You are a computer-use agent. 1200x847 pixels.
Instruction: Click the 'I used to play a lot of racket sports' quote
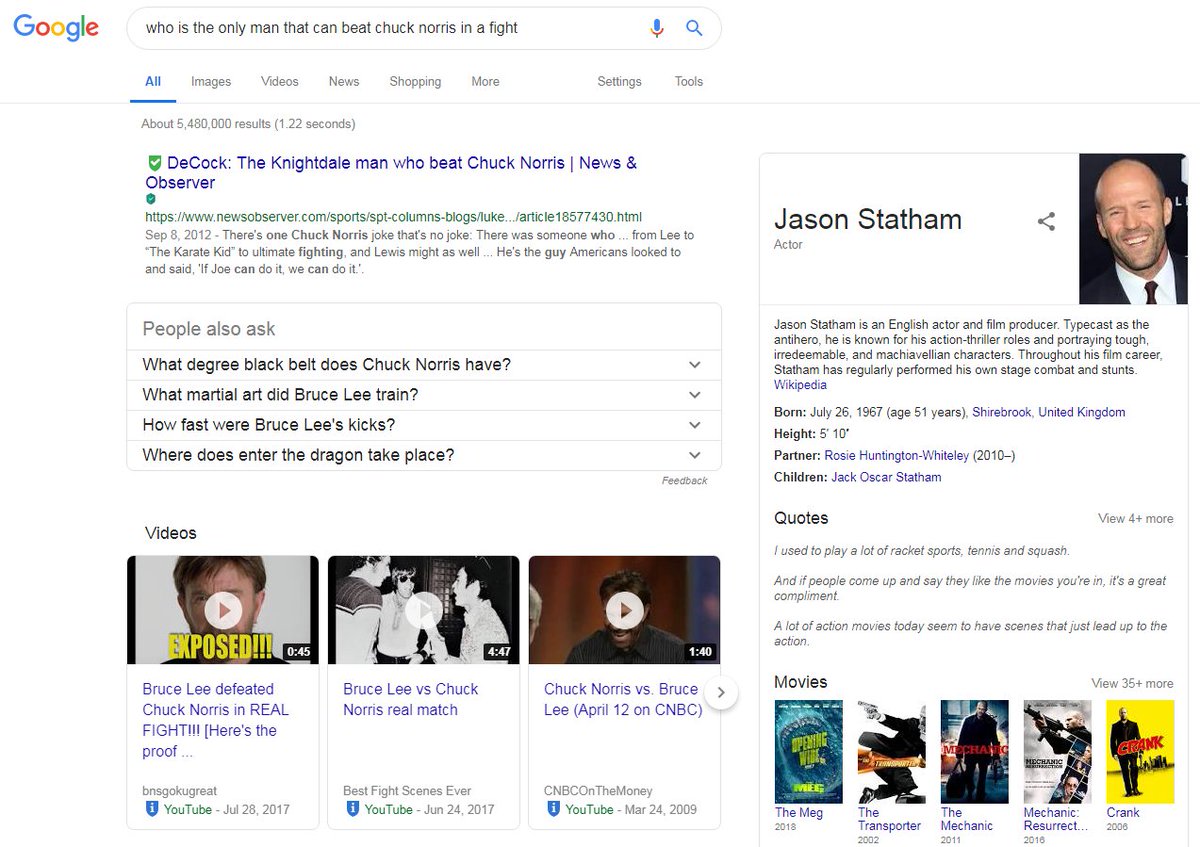922,551
